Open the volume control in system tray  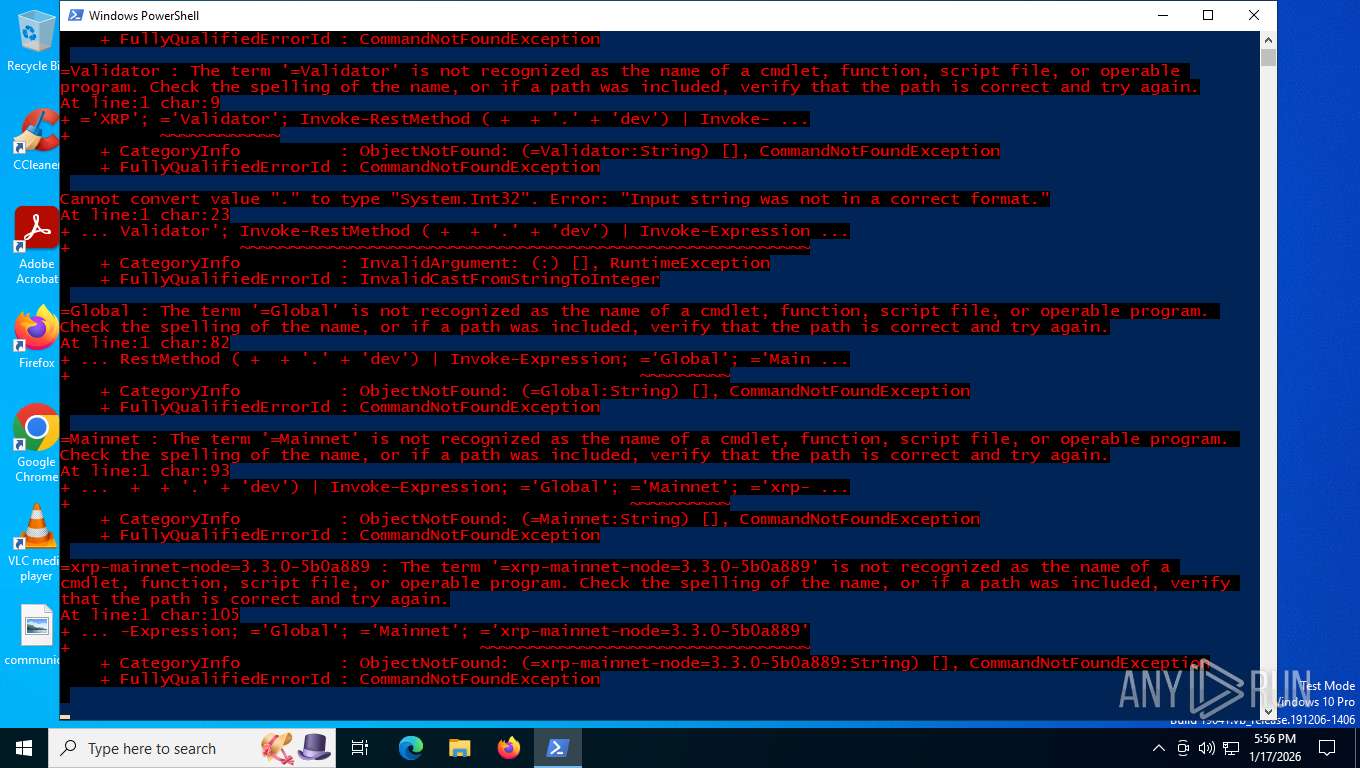[x=1206, y=748]
